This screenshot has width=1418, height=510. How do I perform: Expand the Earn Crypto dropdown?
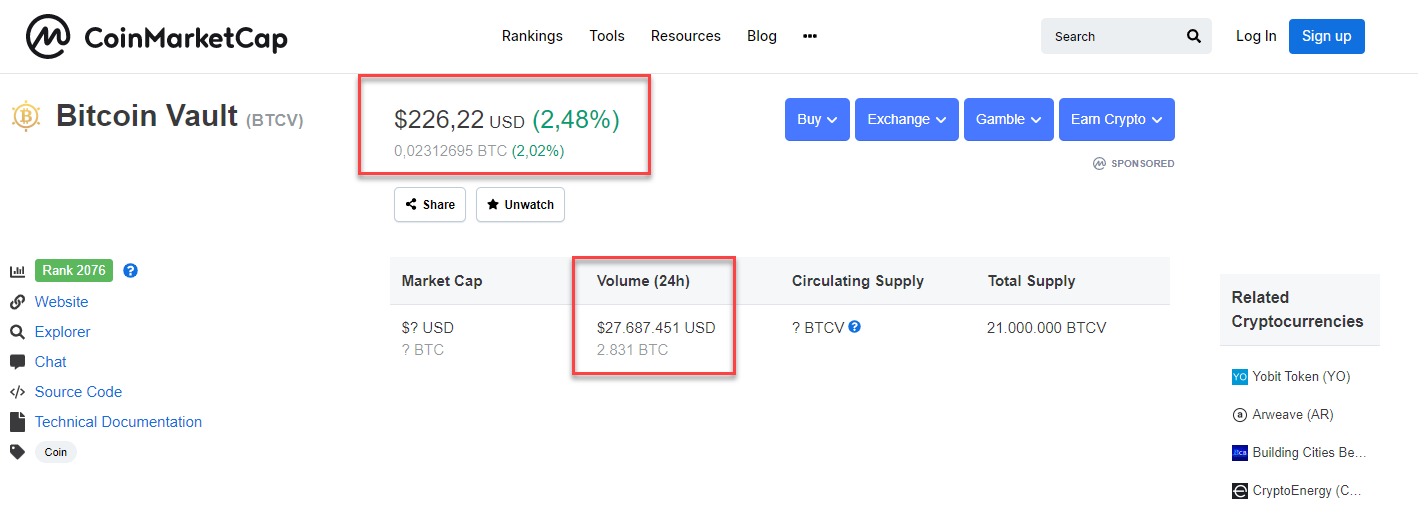[1117, 119]
